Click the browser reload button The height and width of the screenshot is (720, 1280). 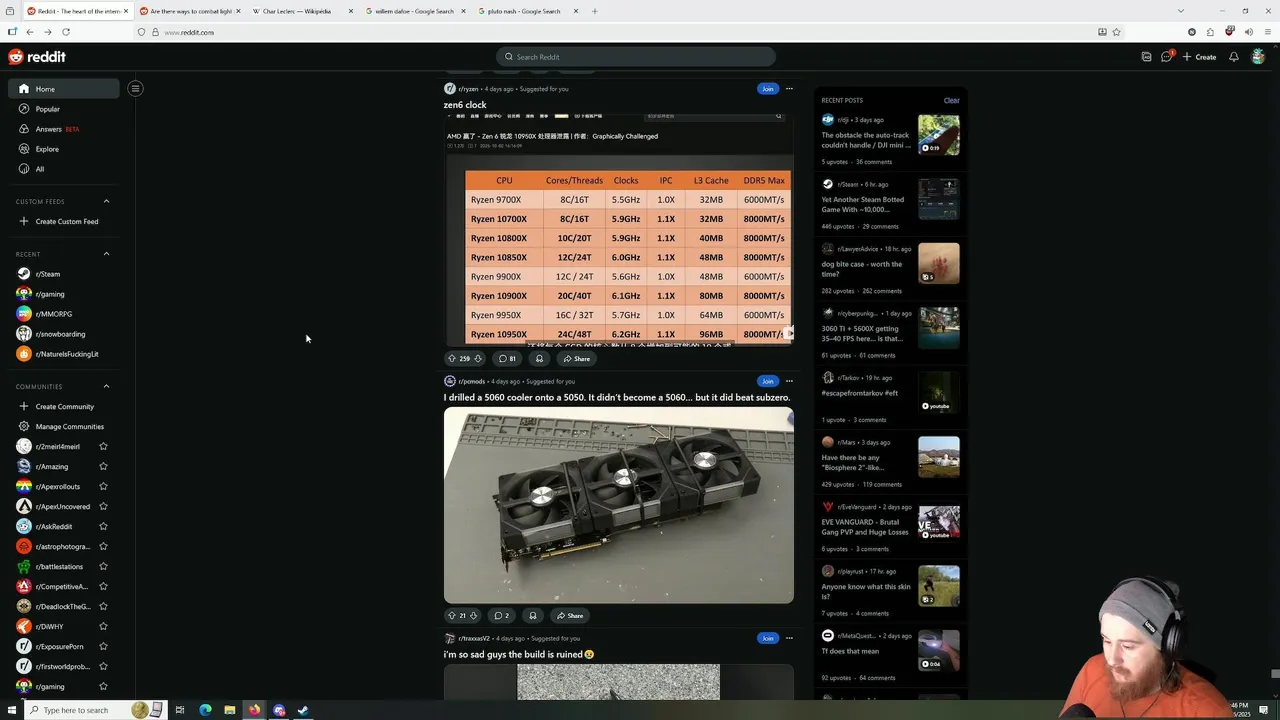pyautogui.click(x=66, y=32)
